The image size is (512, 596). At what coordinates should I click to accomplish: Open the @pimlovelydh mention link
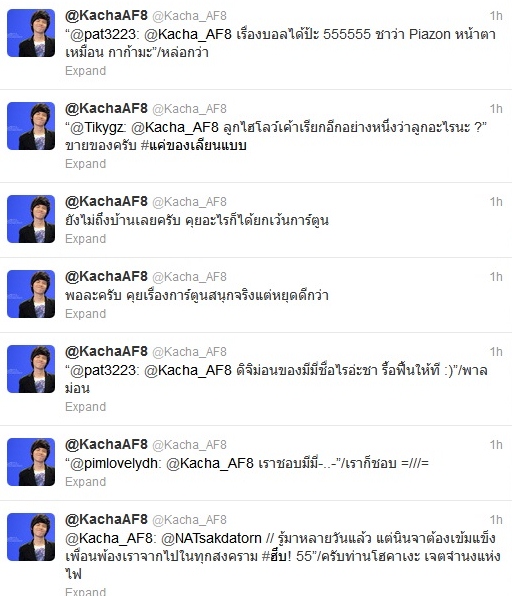coord(114,463)
